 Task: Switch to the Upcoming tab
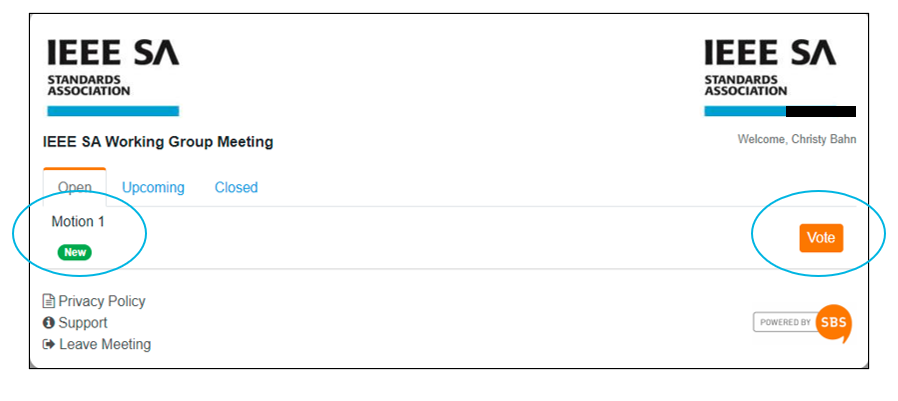tap(153, 187)
